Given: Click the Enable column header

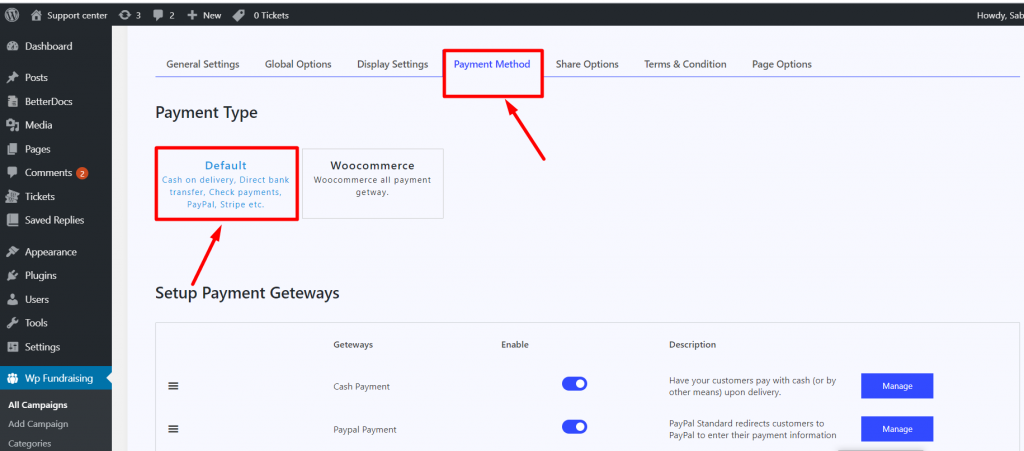Looking at the screenshot, I should (x=515, y=345).
